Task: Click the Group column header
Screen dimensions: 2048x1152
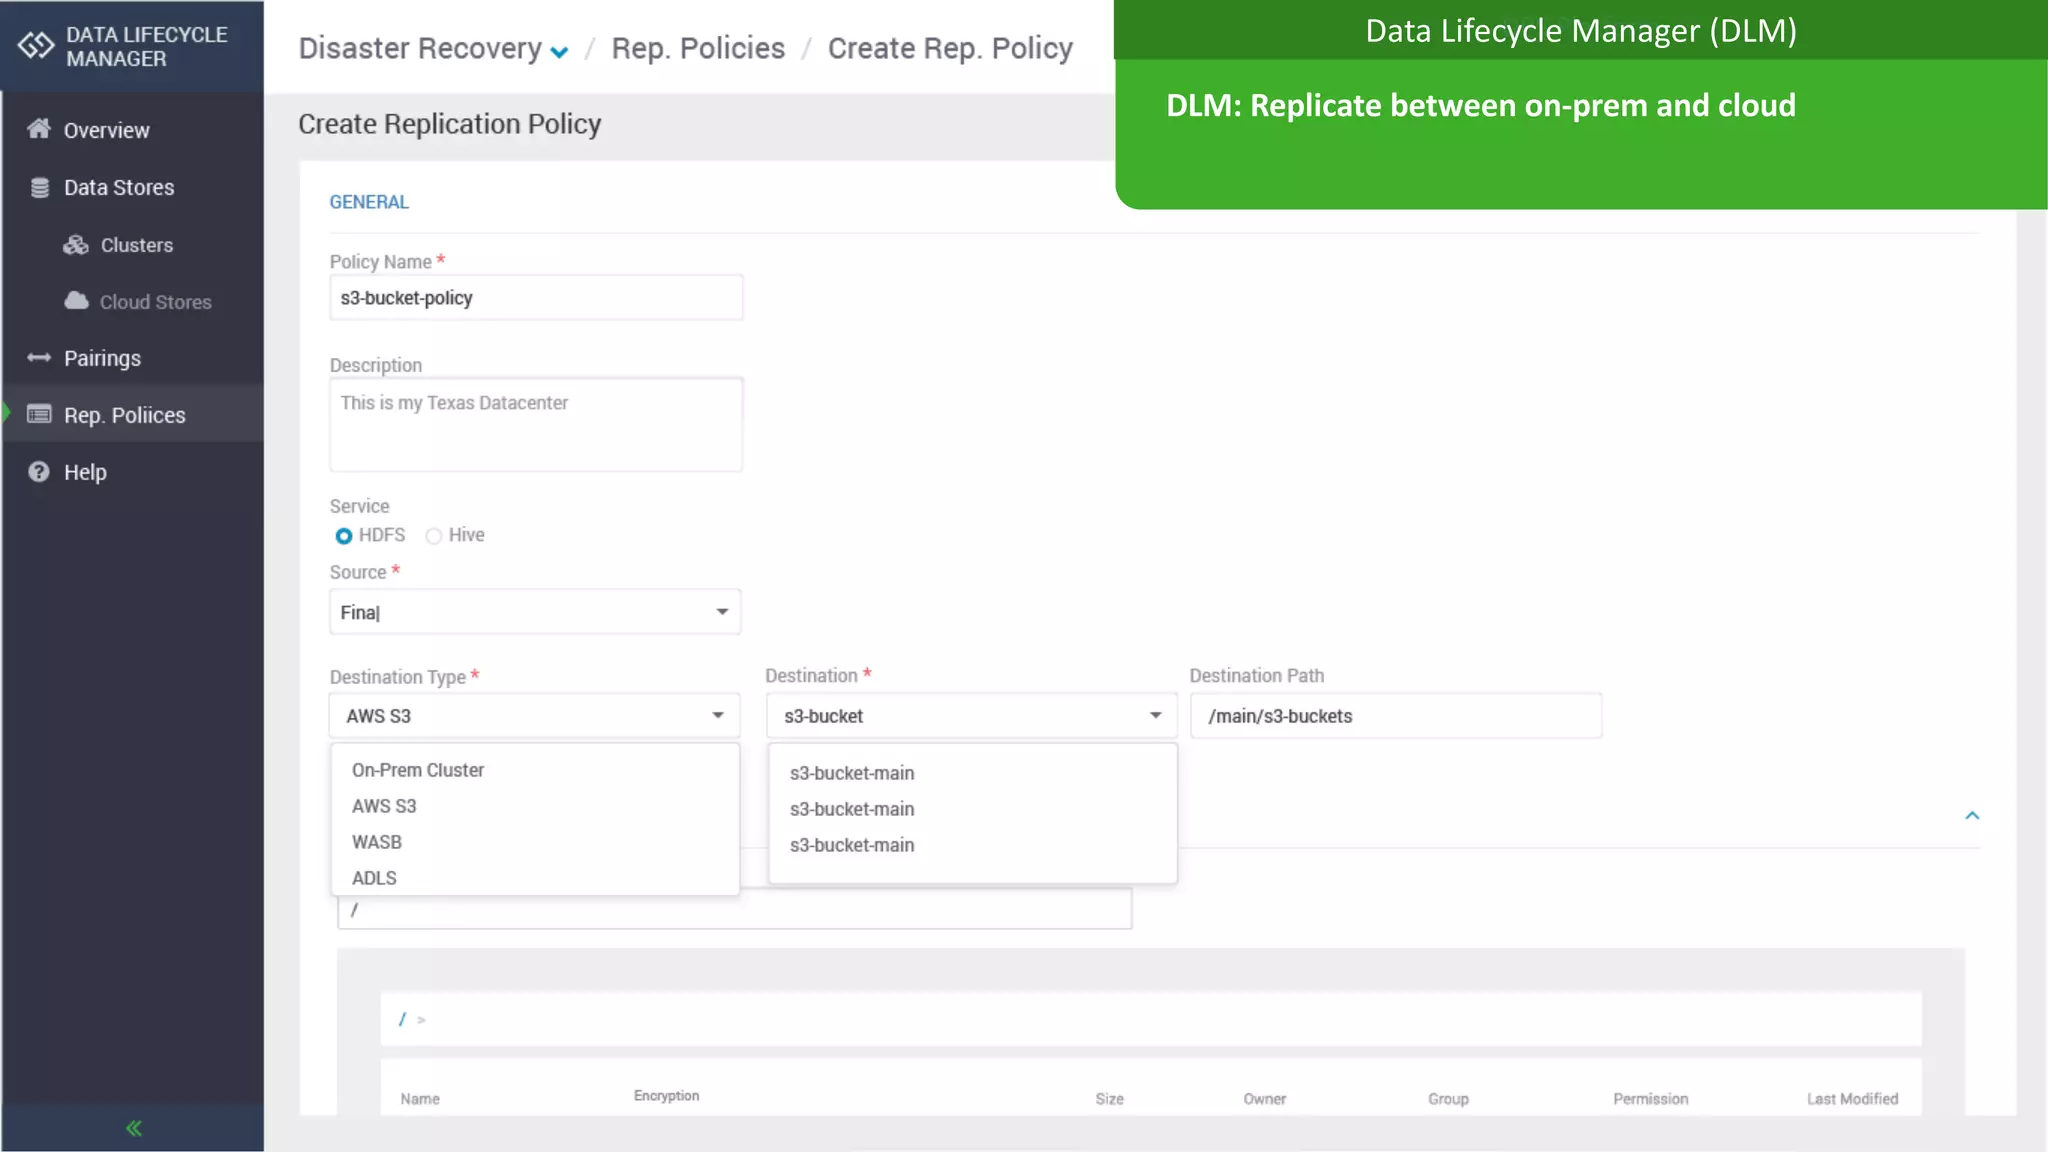Action: coord(1448,1099)
